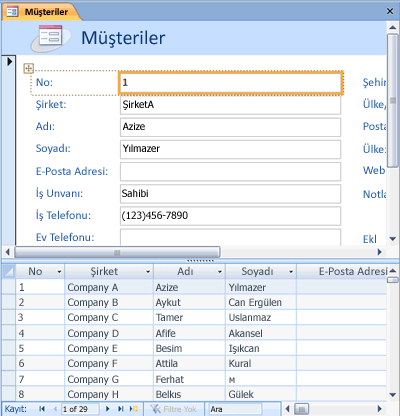Screen dimensions: 400x416
Task: Go to first record navigation icon
Action: pyautogui.click(x=42, y=409)
